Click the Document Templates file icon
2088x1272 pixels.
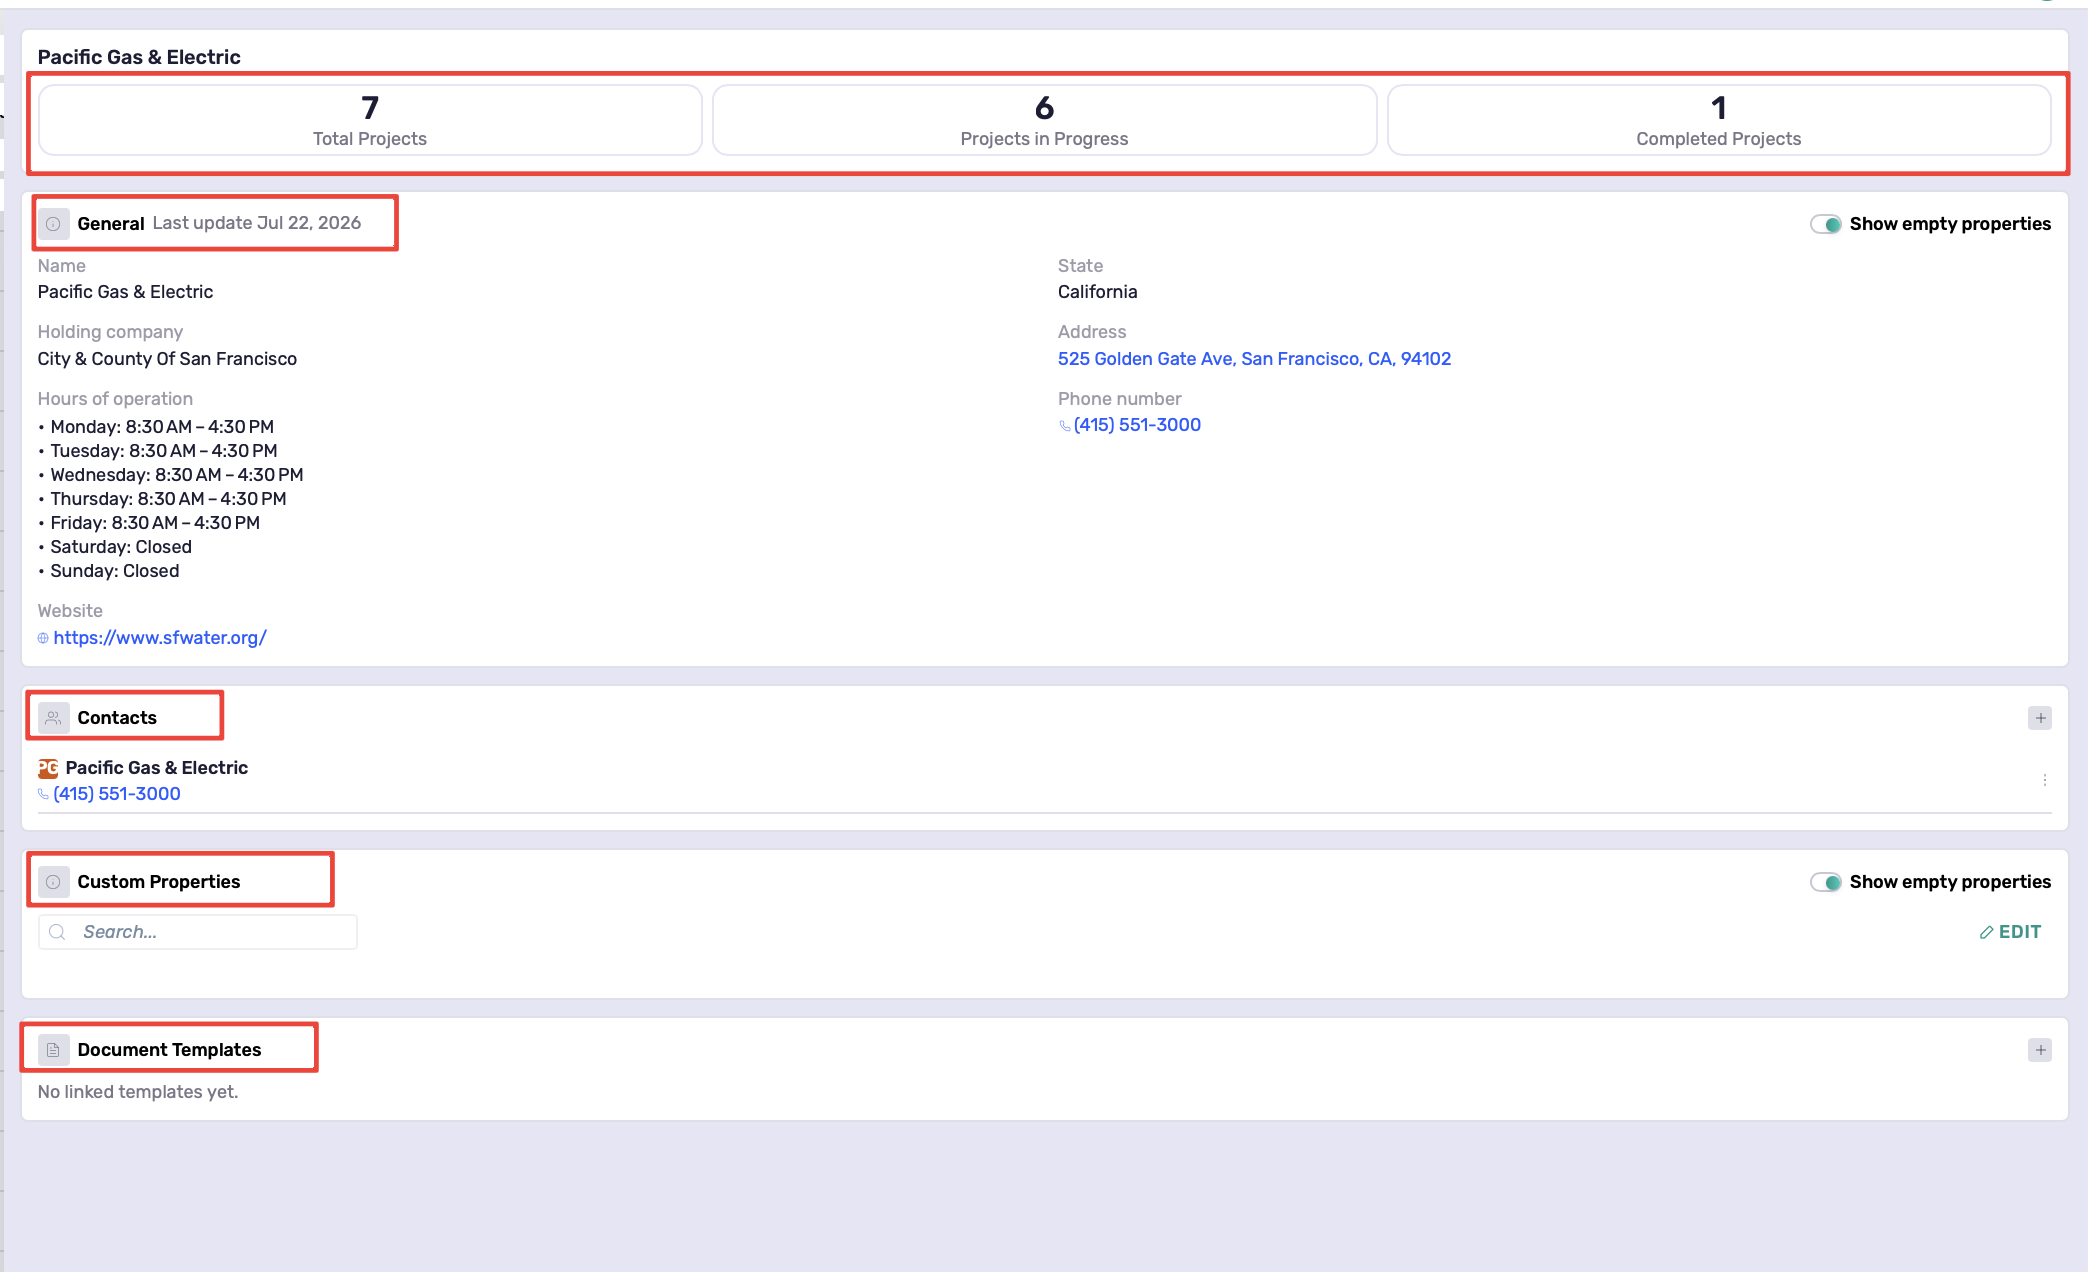(53, 1050)
